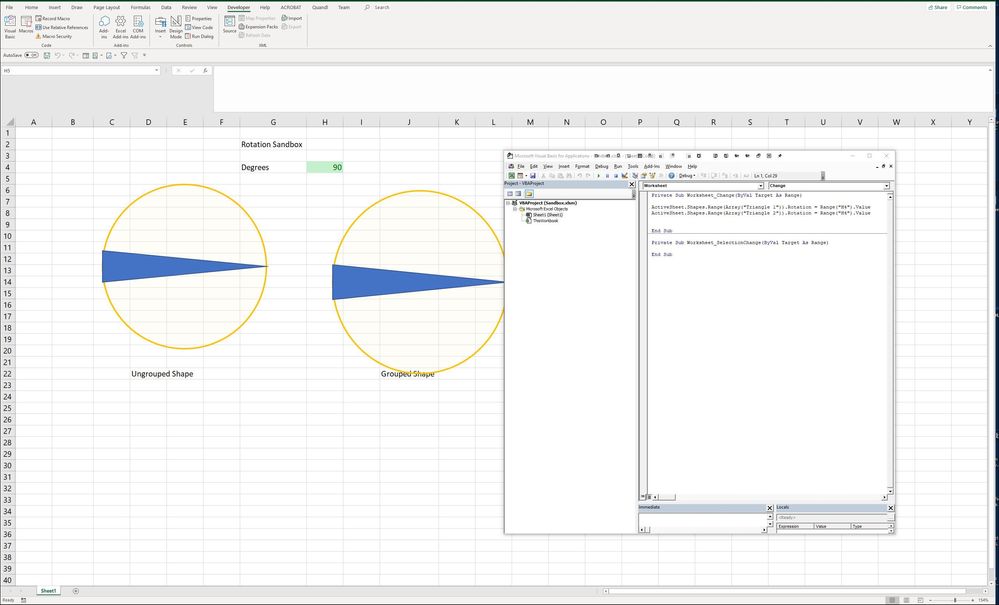The height and width of the screenshot is (605, 999).
Task: Switch to Page Break Preview in status bar
Action: [x=920, y=600]
